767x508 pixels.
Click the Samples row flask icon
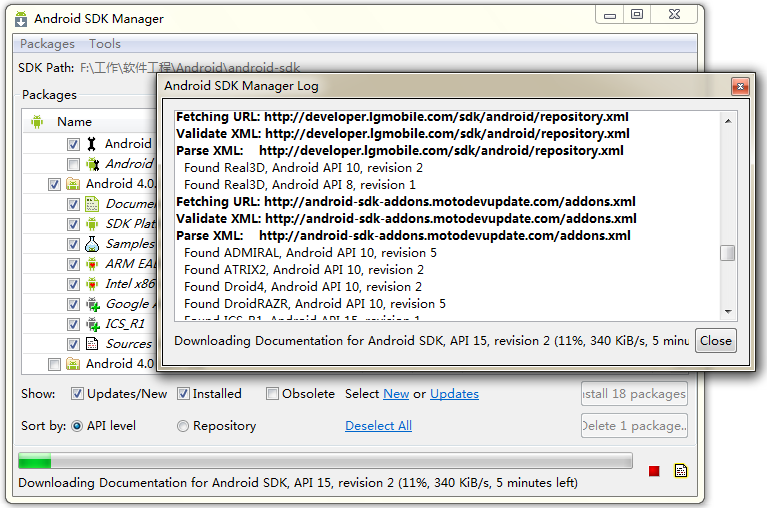[92, 244]
